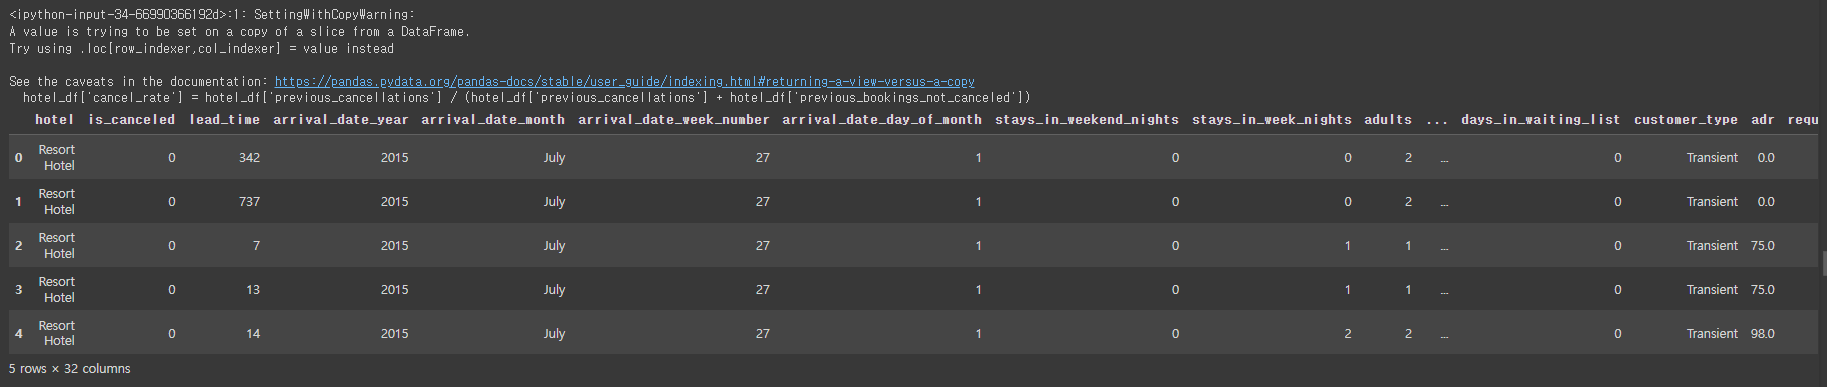This screenshot has height=387, width=1827.
Task: Select 'Transient' cell in row 3
Action: (x=1712, y=289)
